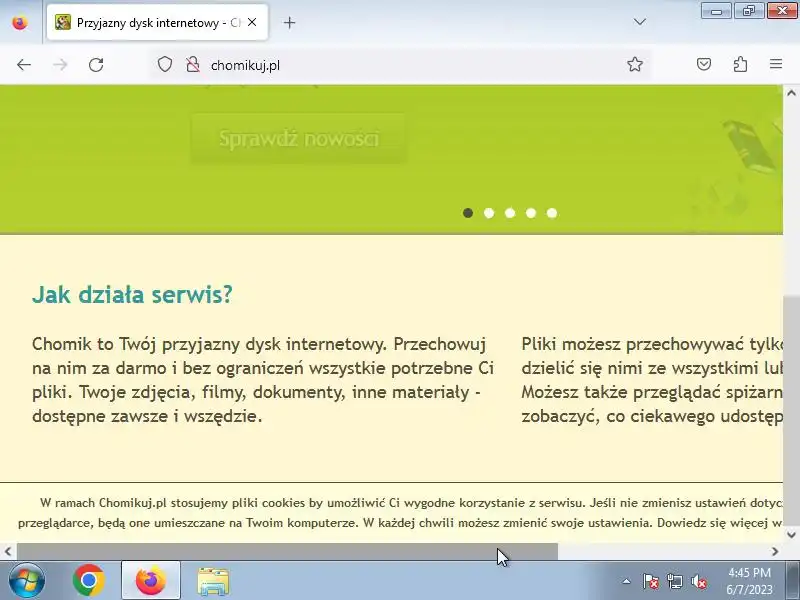This screenshot has width=800, height=600.
Task: Expand the list all tabs chevron
Action: click(639, 22)
